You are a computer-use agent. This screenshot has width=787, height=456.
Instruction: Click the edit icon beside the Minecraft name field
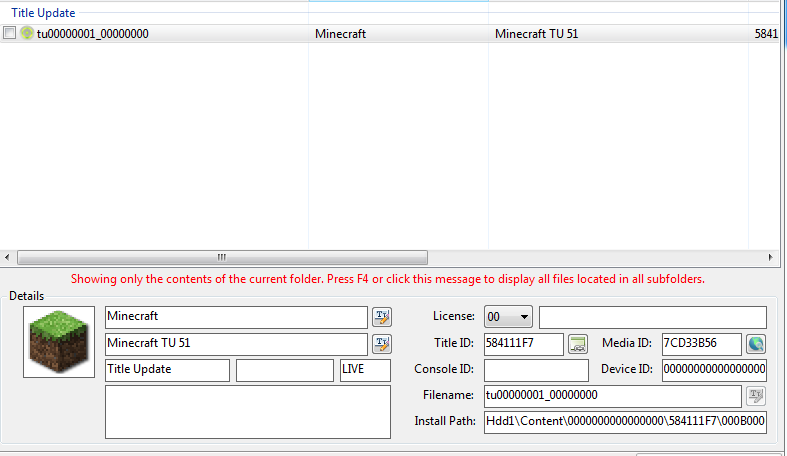(x=381, y=317)
